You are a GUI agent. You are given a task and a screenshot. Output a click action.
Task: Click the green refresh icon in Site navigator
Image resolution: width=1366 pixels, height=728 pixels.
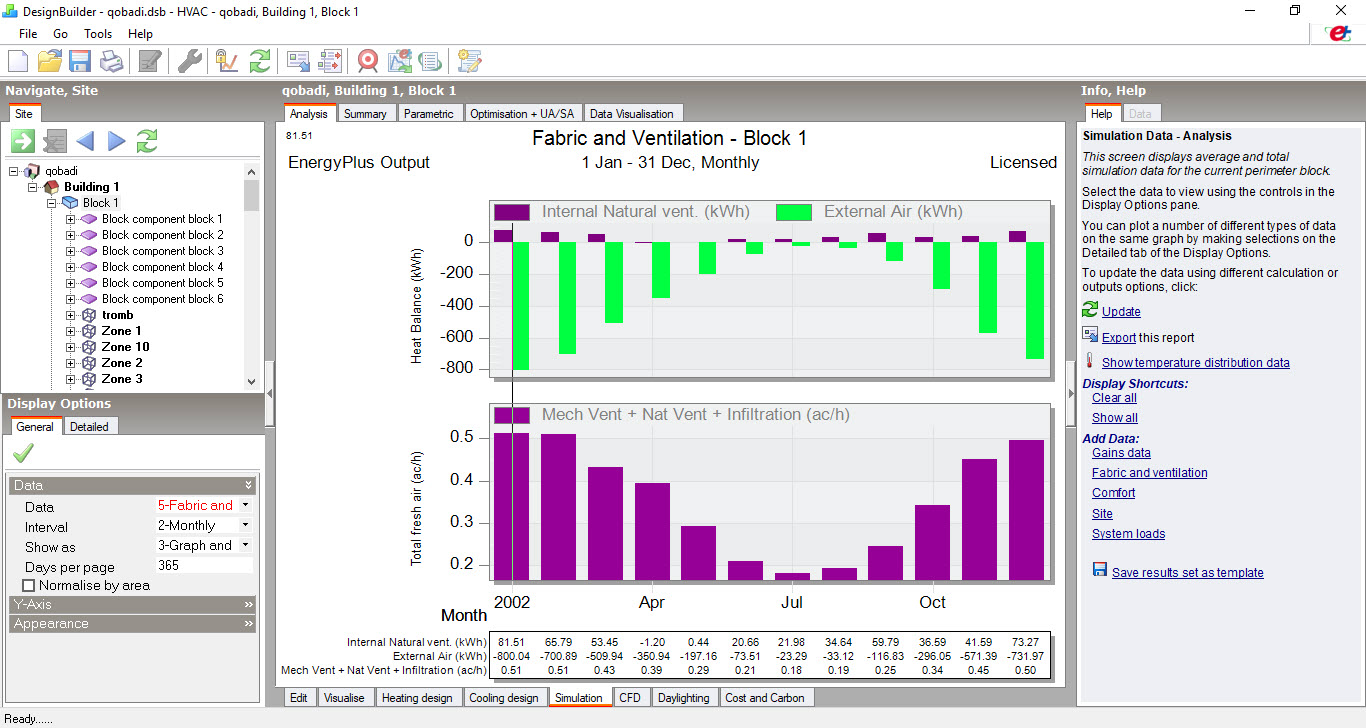(x=147, y=141)
